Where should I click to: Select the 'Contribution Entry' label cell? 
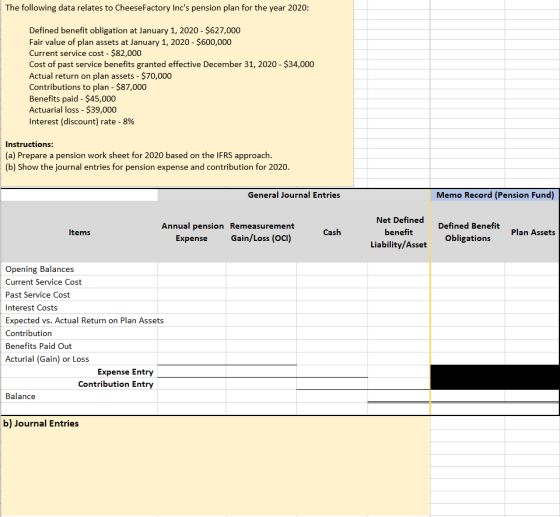coord(116,384)
